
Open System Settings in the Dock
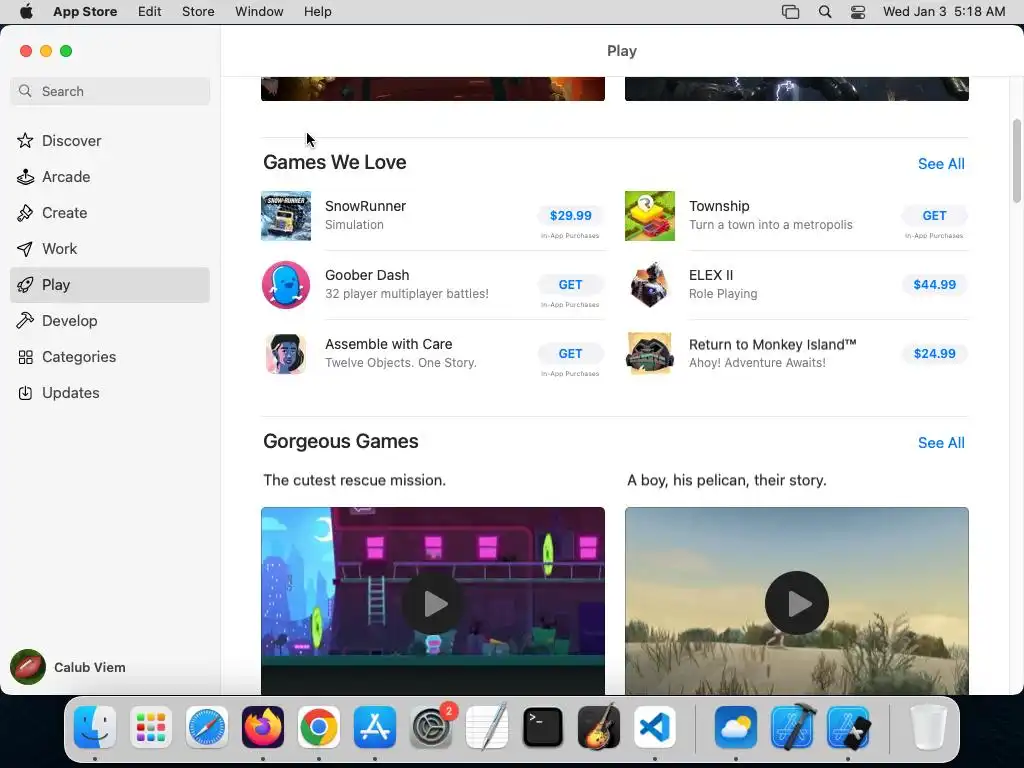[431, 727]
